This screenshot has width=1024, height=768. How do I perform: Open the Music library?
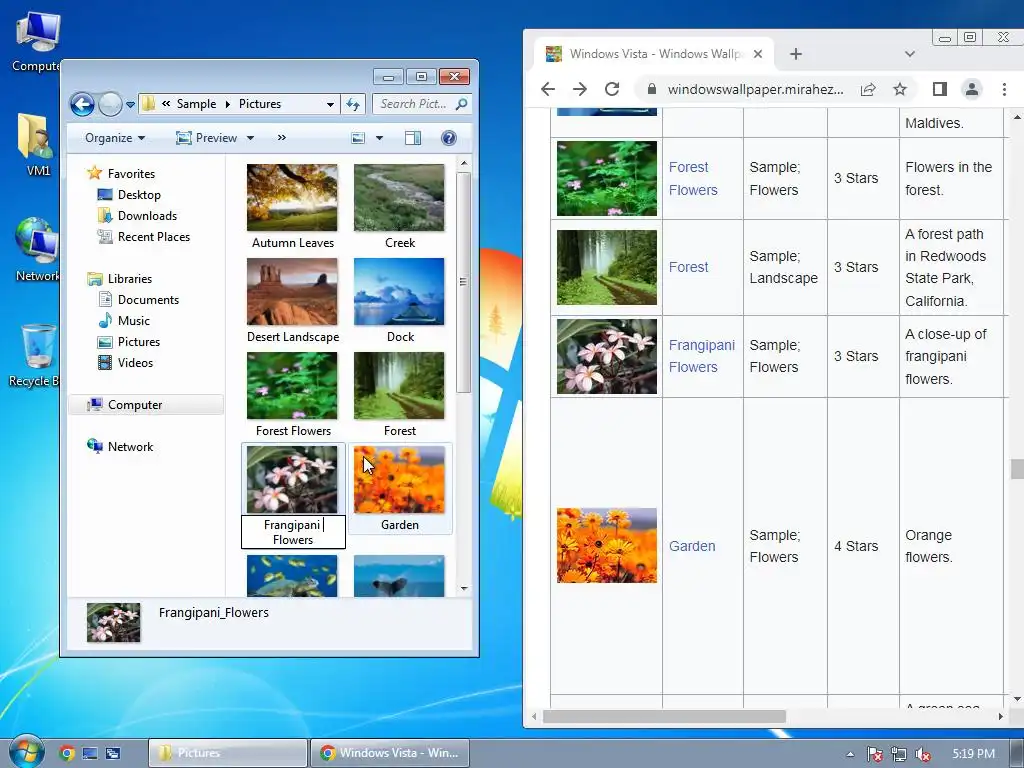(x=133, y=321)
